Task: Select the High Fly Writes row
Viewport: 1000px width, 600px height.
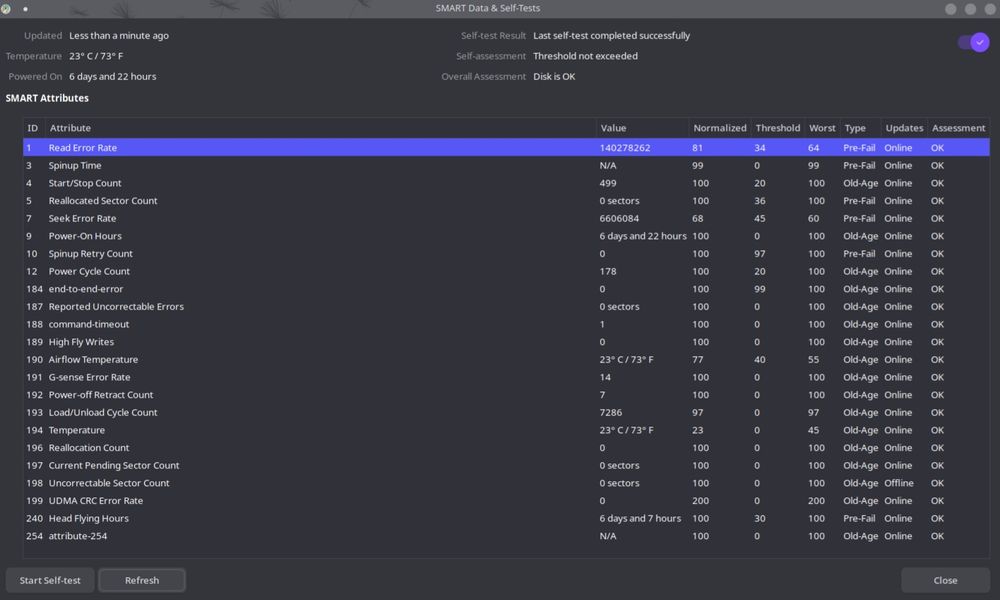Action: (x=506, y=342)
